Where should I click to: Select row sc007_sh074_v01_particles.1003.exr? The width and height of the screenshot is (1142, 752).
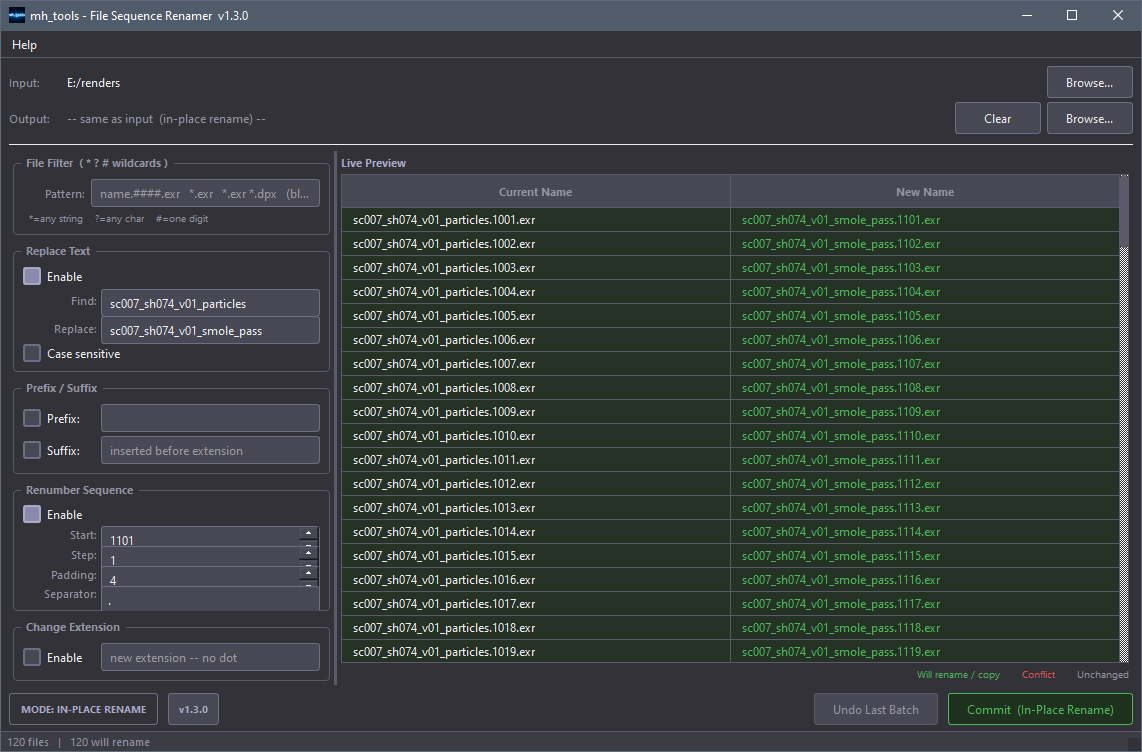[x=535, y=268]
